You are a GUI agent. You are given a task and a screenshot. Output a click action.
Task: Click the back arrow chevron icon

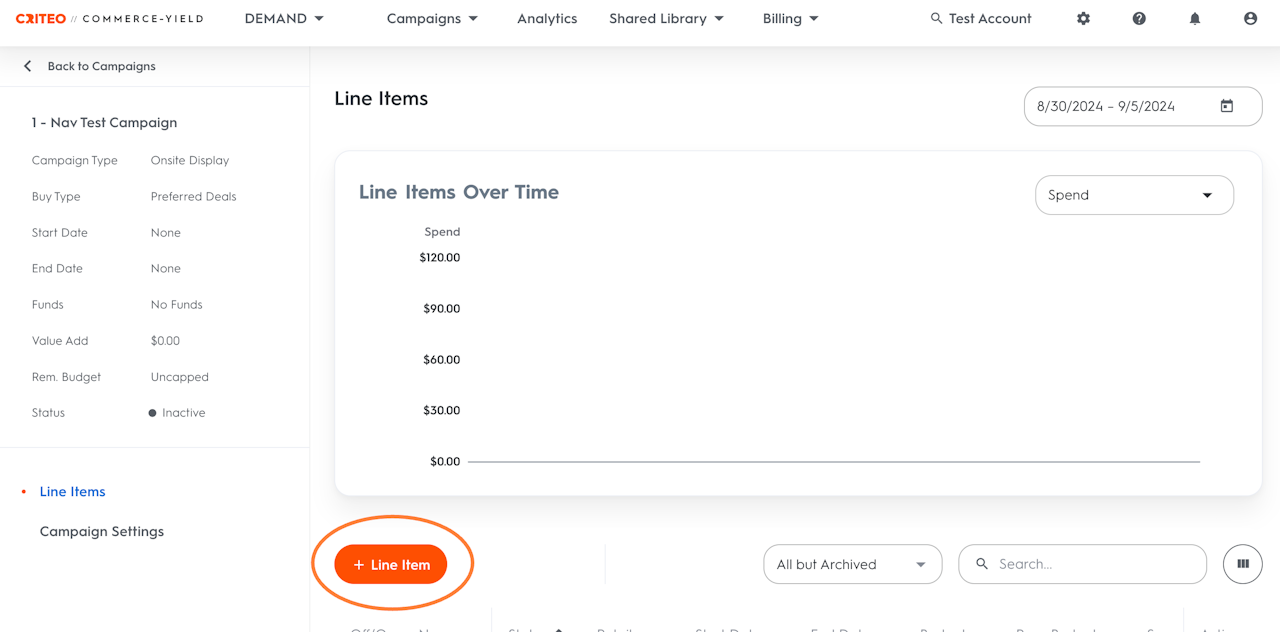(28, 66)
